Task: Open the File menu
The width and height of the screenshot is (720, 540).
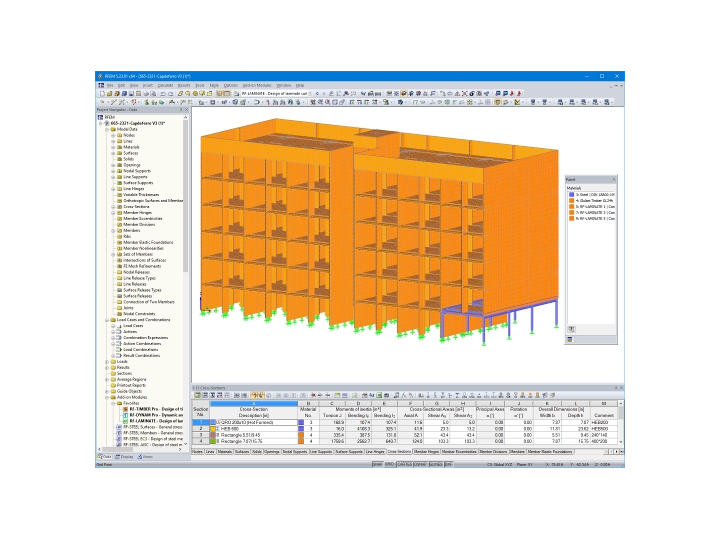Action: point(110,85)
